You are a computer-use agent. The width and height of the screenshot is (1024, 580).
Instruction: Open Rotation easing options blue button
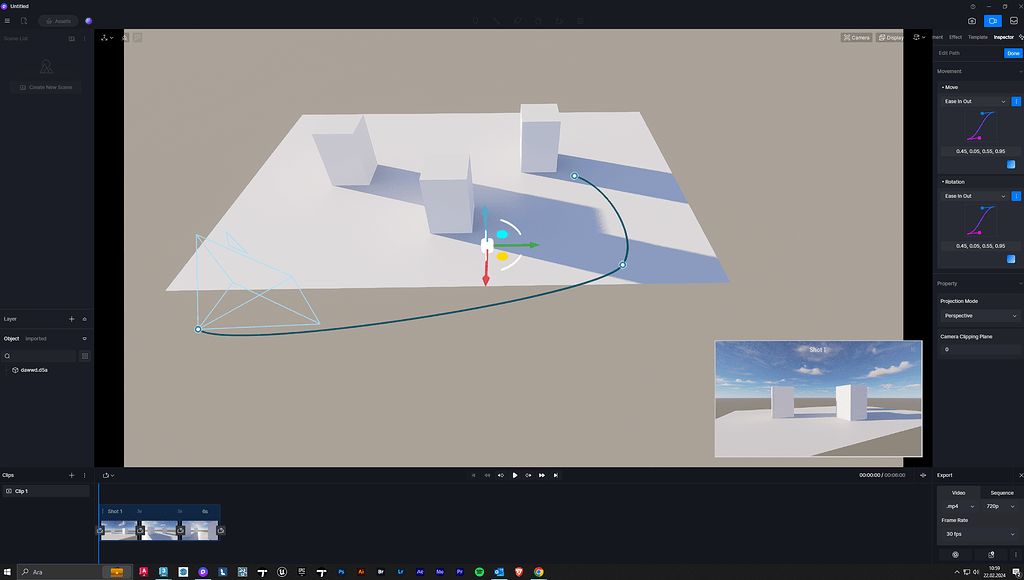pyautogui.click(x=1016, y=196)
